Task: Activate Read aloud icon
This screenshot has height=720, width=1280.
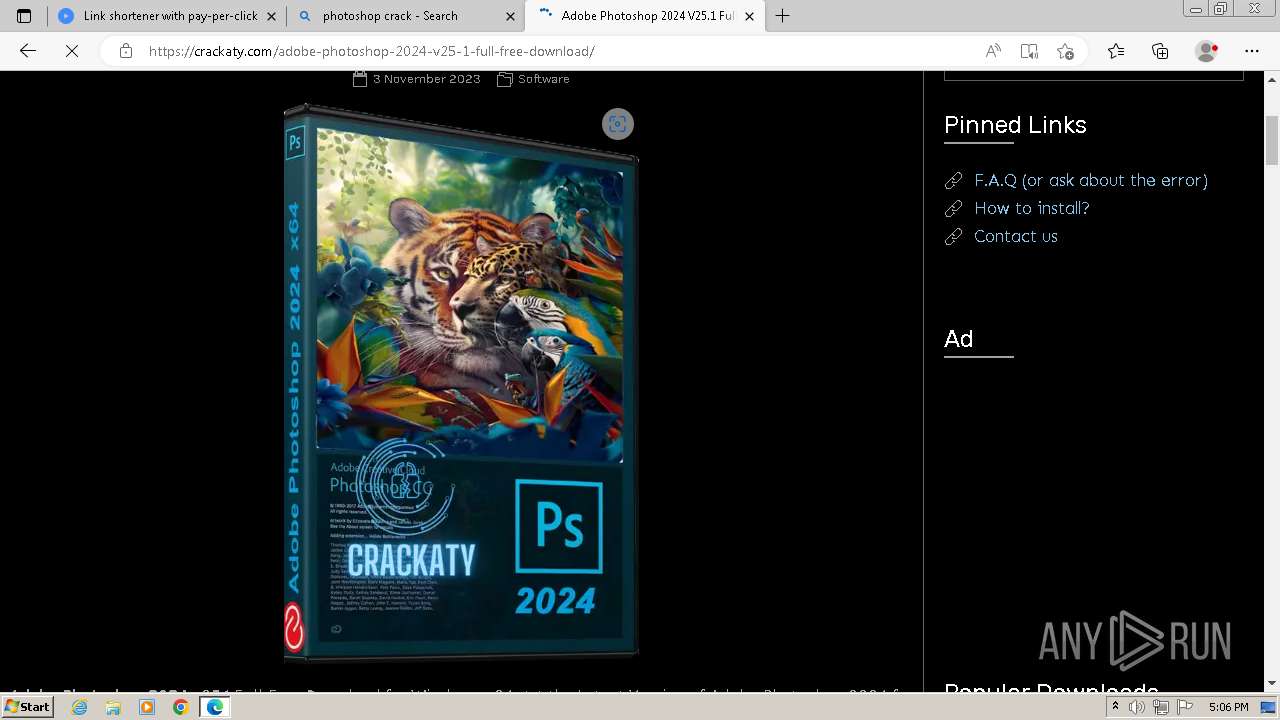Action: pos(993,51)
